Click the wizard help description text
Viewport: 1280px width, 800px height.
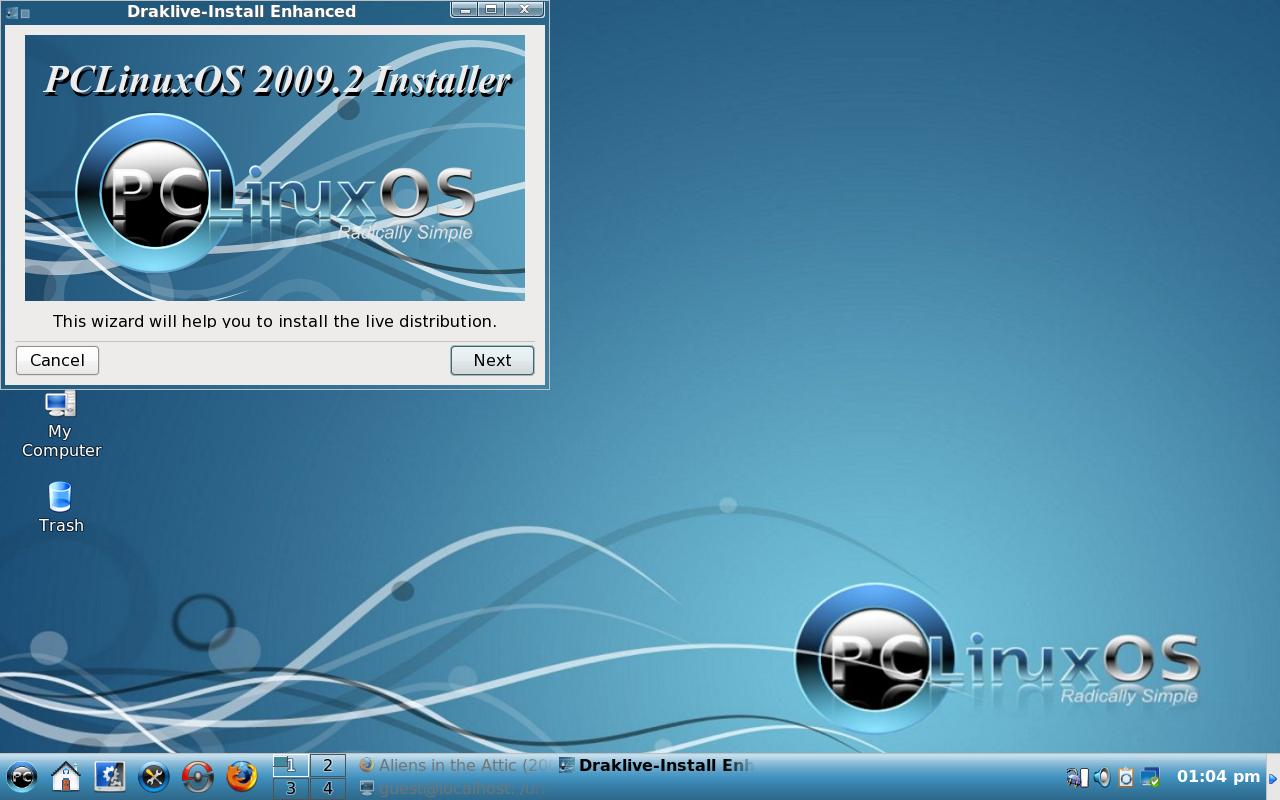(275, 321)
